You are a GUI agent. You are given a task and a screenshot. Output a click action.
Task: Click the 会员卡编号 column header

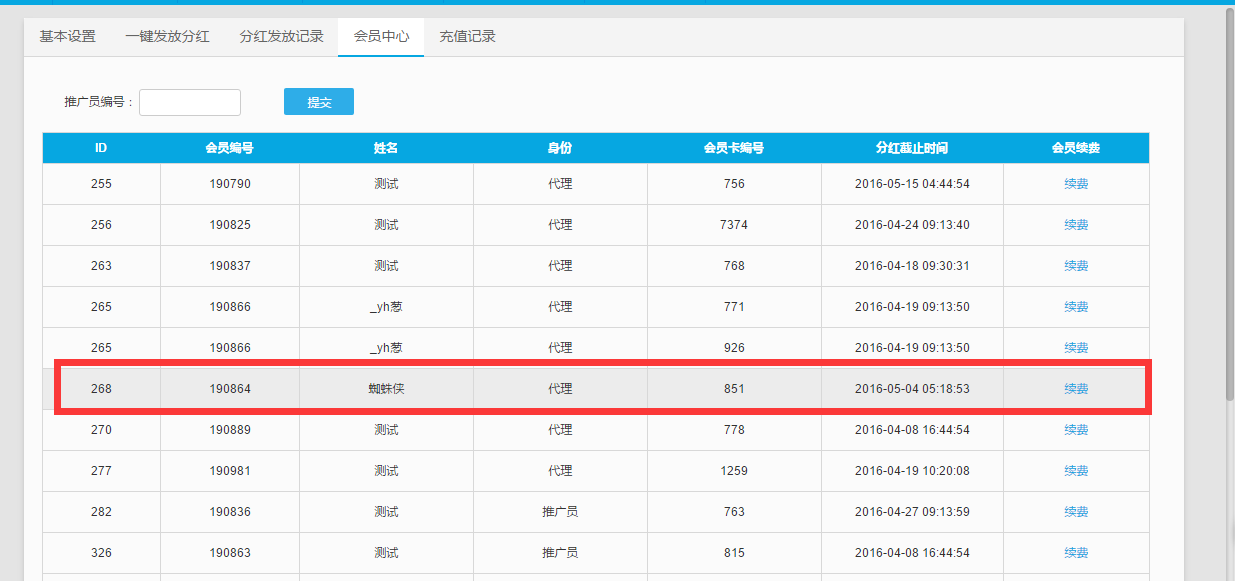(734, 148)
